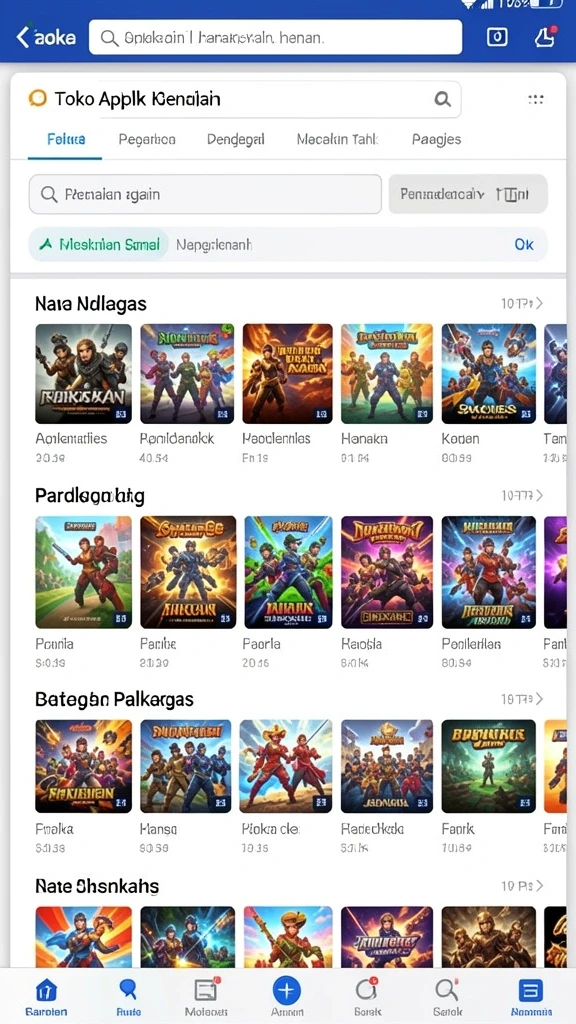Viewport: 576px width, 1024px height.
Task: Open the Aplentatlies game thumbnail
Action: tap(84, 374)
